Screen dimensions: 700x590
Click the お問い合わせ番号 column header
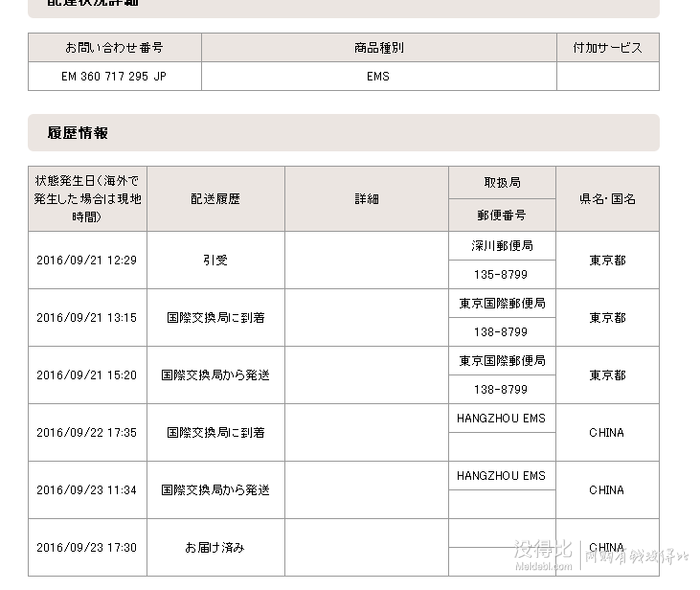114,47
